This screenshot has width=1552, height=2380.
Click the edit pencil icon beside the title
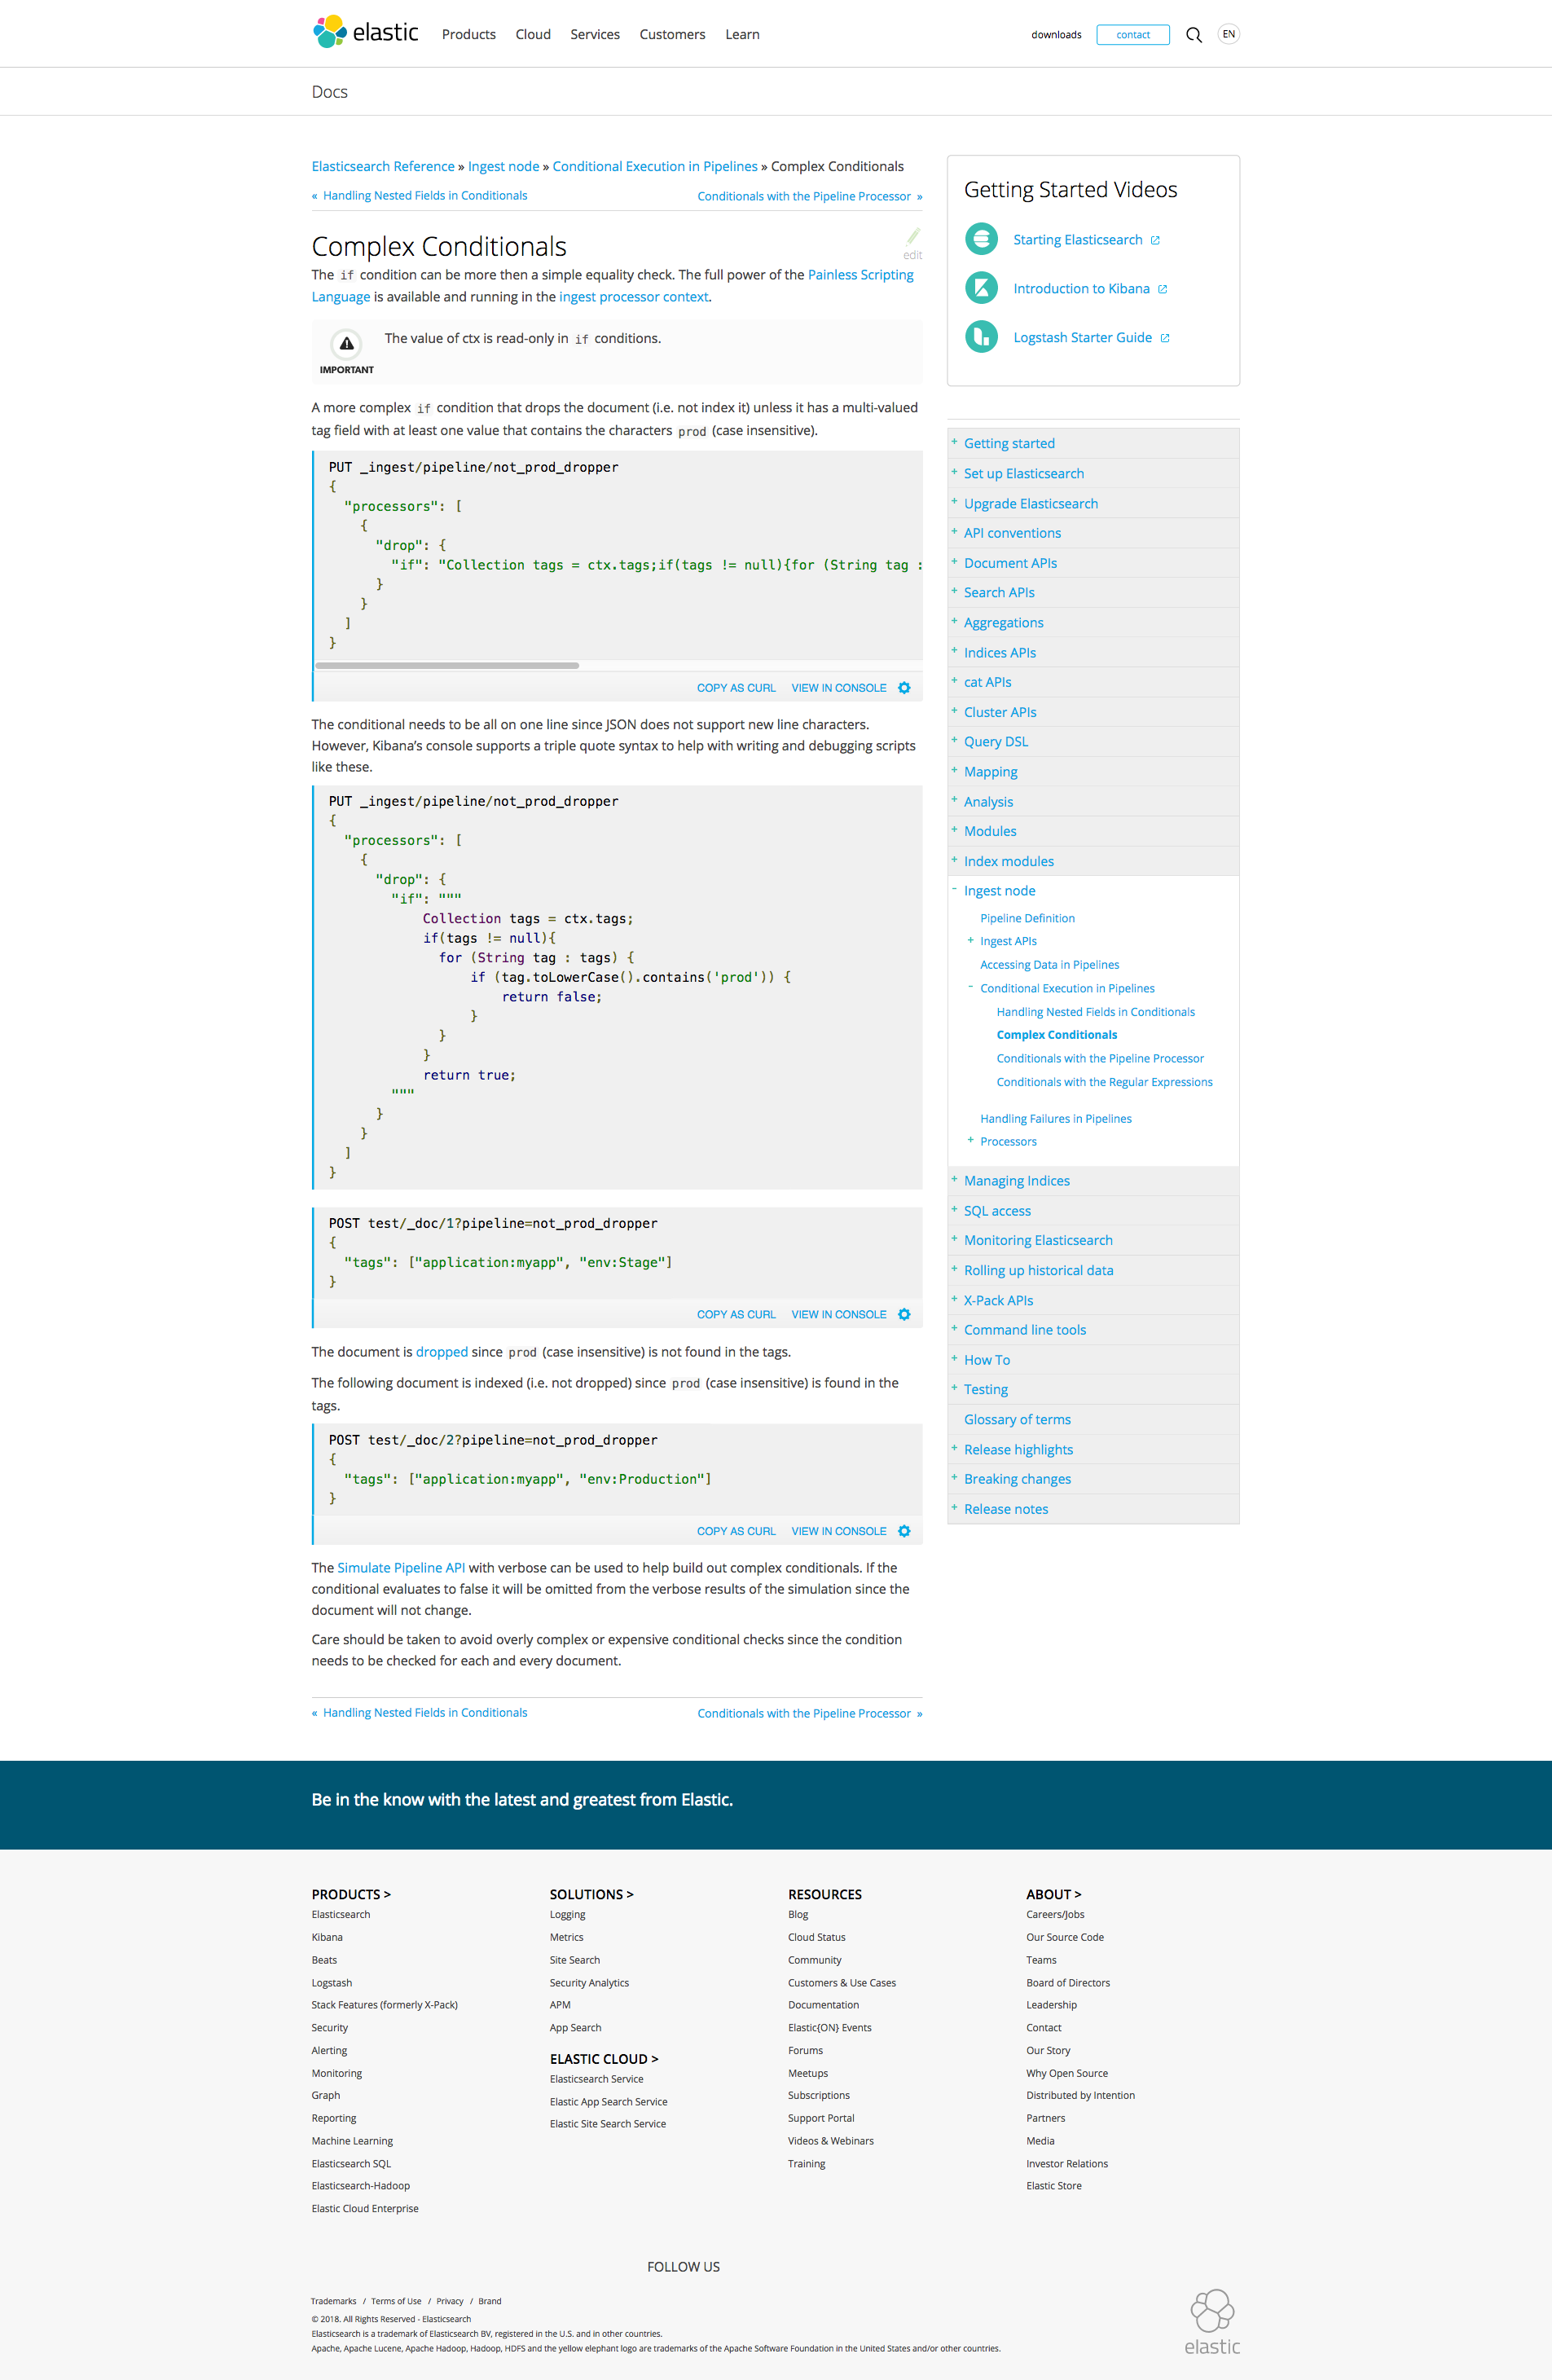[912, 236]
